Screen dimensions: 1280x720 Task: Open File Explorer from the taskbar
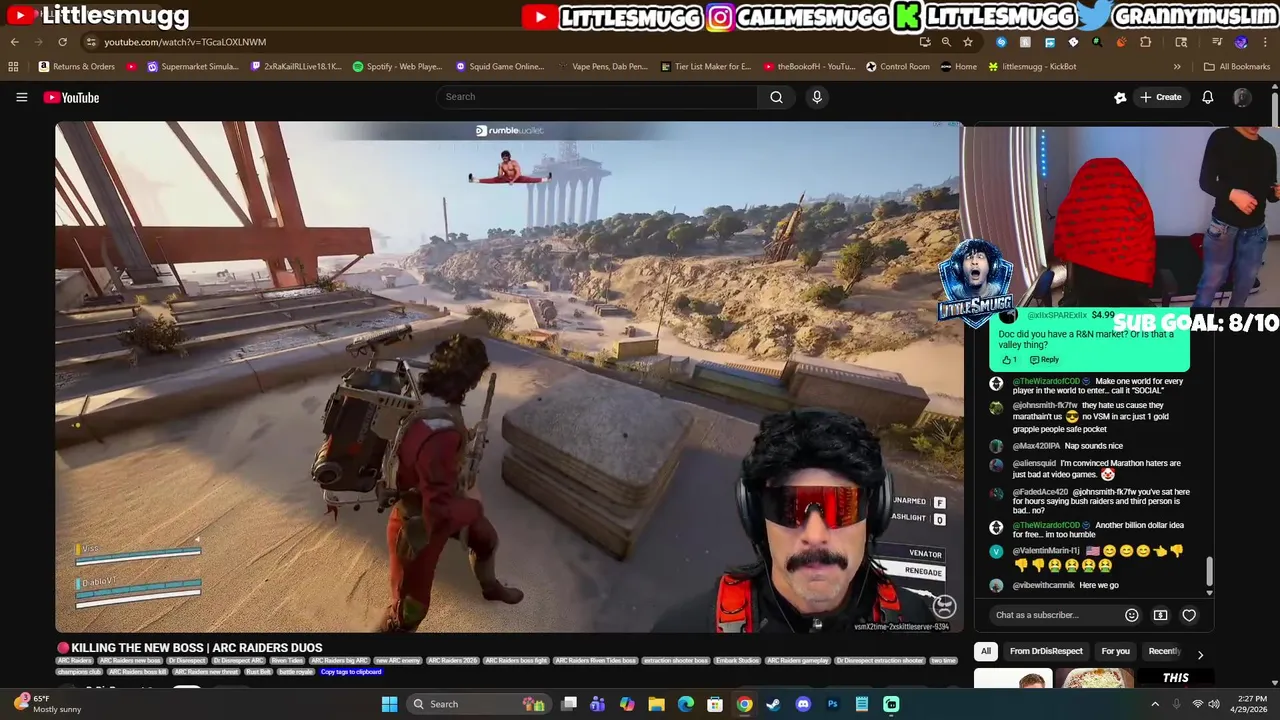[x=656, y=704]
